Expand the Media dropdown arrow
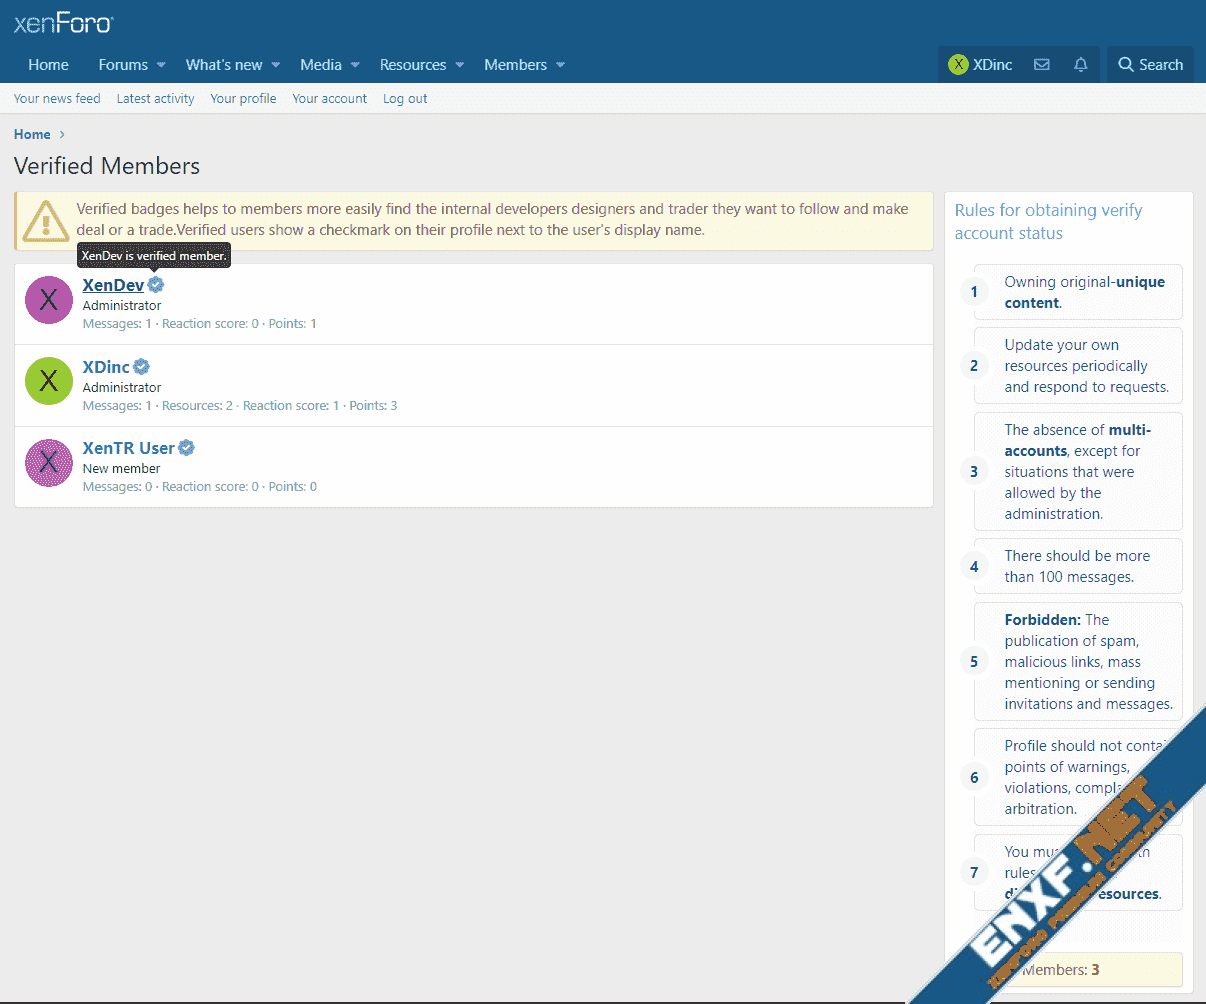 point(355,65)
